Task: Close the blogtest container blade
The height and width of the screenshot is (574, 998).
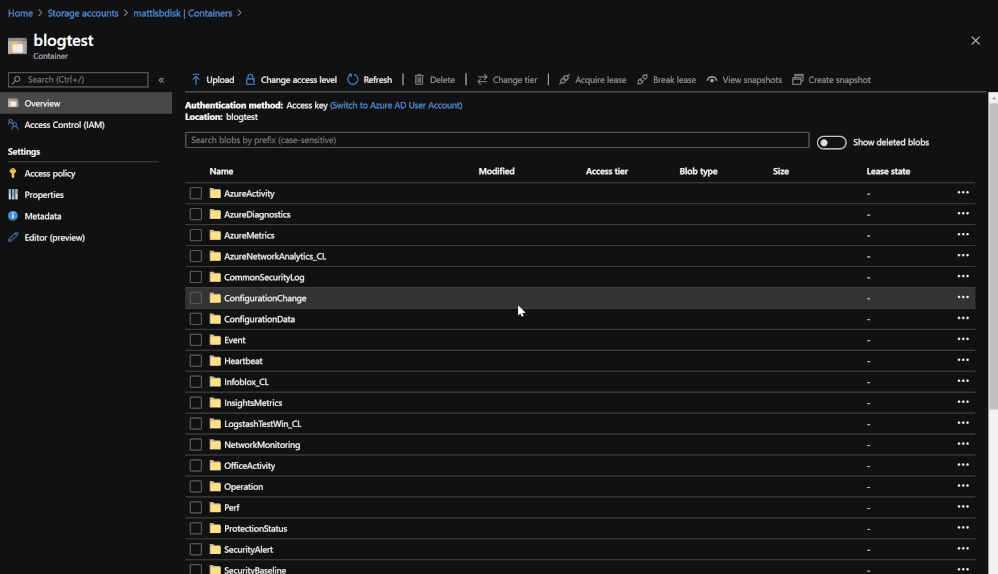Action: pos(975,41)
